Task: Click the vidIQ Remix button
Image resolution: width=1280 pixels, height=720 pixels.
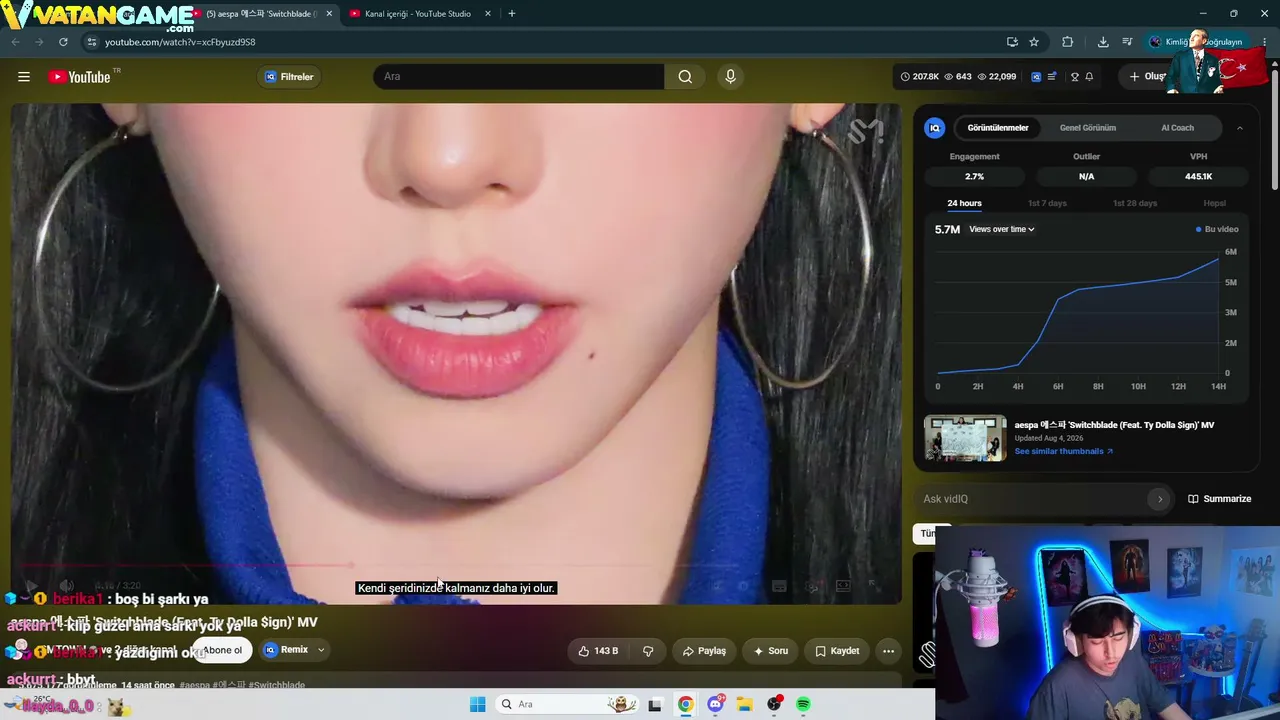Action: point(286,650)
